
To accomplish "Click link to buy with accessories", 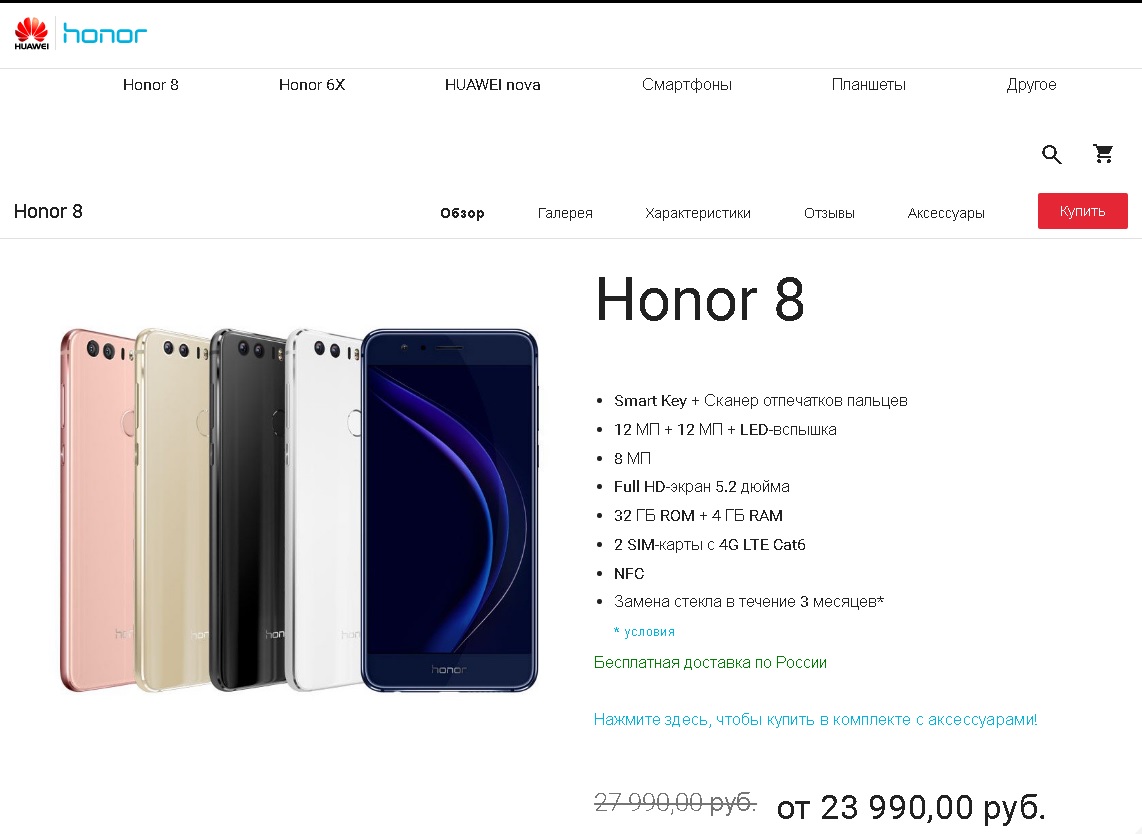I will [815, 720].
